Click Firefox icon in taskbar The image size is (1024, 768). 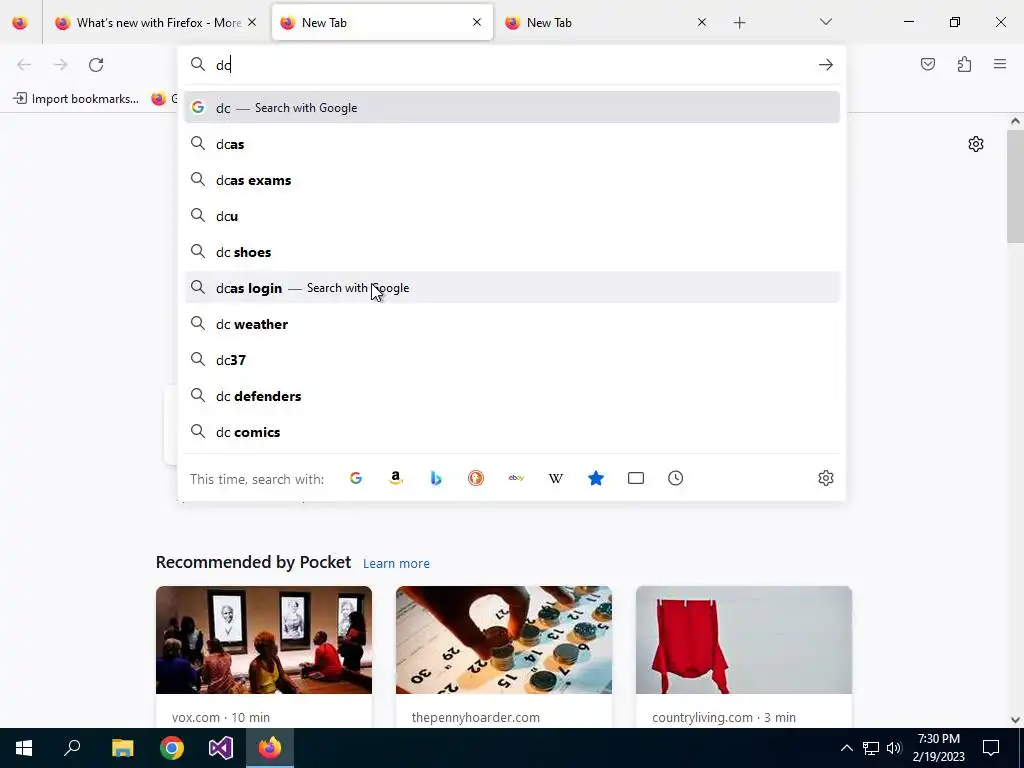[270, 748]
